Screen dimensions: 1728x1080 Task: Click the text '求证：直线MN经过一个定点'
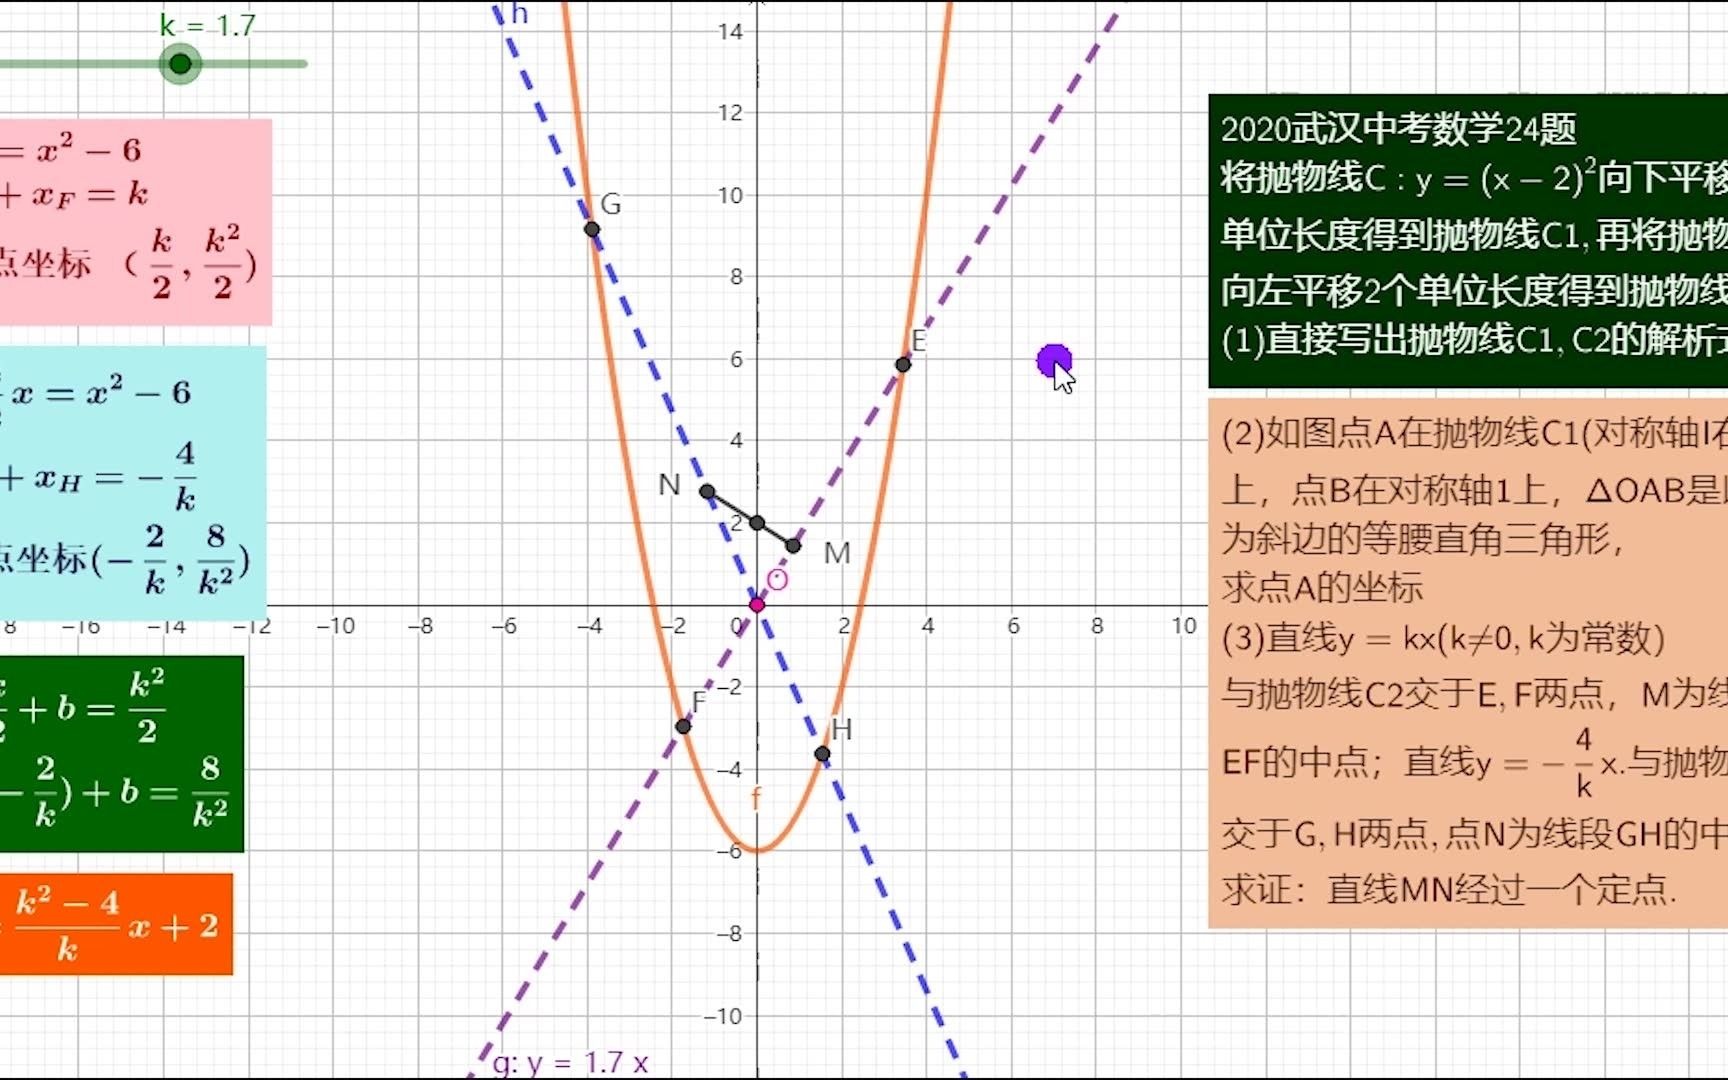pyautogui.click(x=1448, y=889)
